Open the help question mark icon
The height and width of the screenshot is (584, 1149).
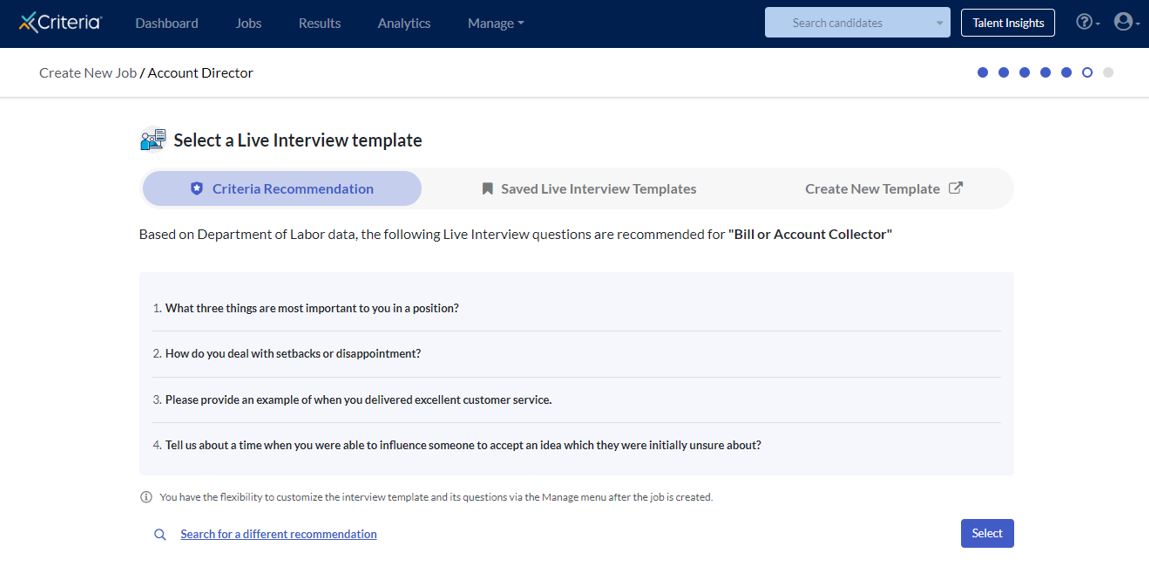(1085, 21)
